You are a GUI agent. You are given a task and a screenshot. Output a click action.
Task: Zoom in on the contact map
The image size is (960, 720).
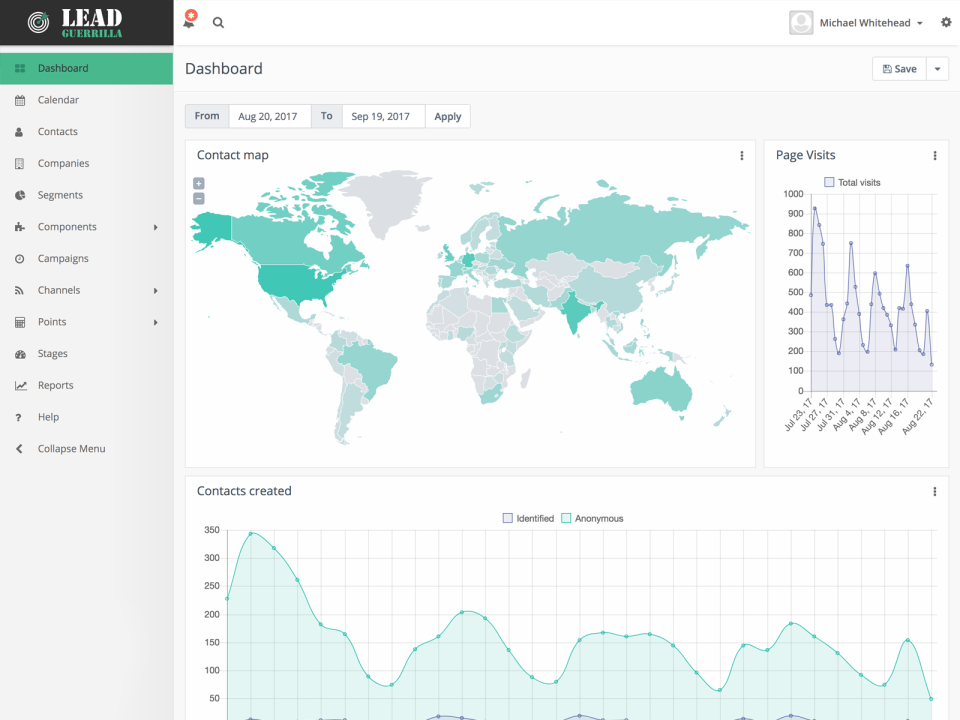point(198,183)
